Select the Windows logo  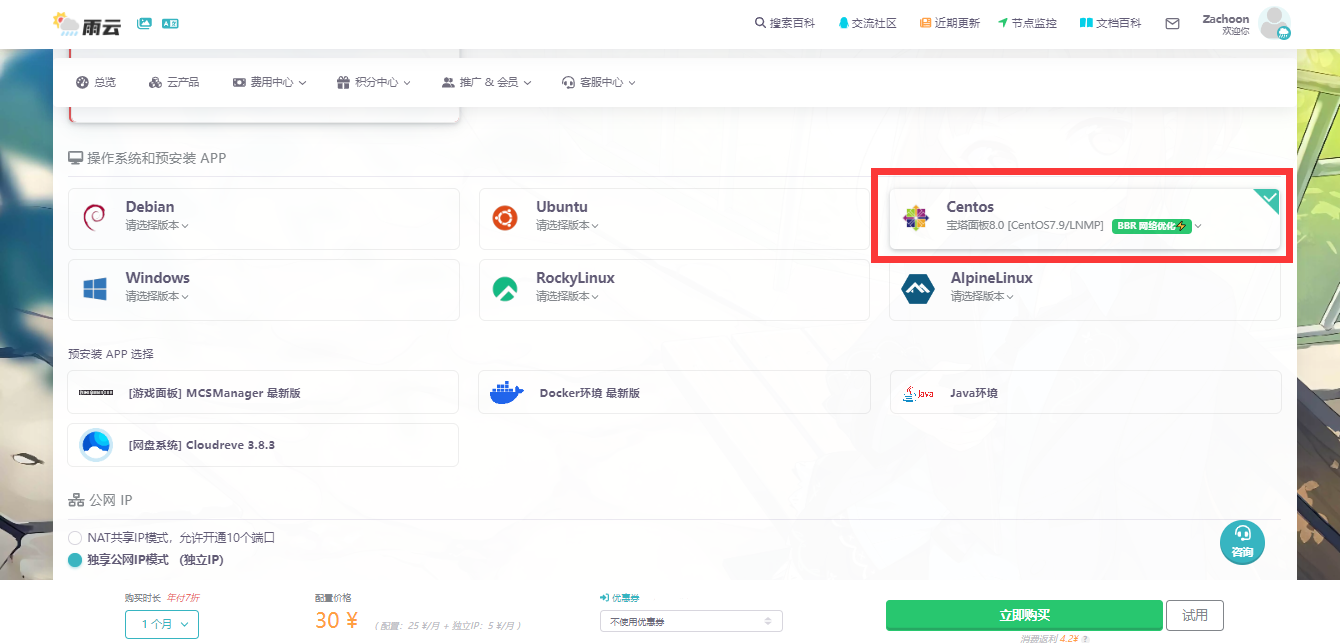(95, 289)
